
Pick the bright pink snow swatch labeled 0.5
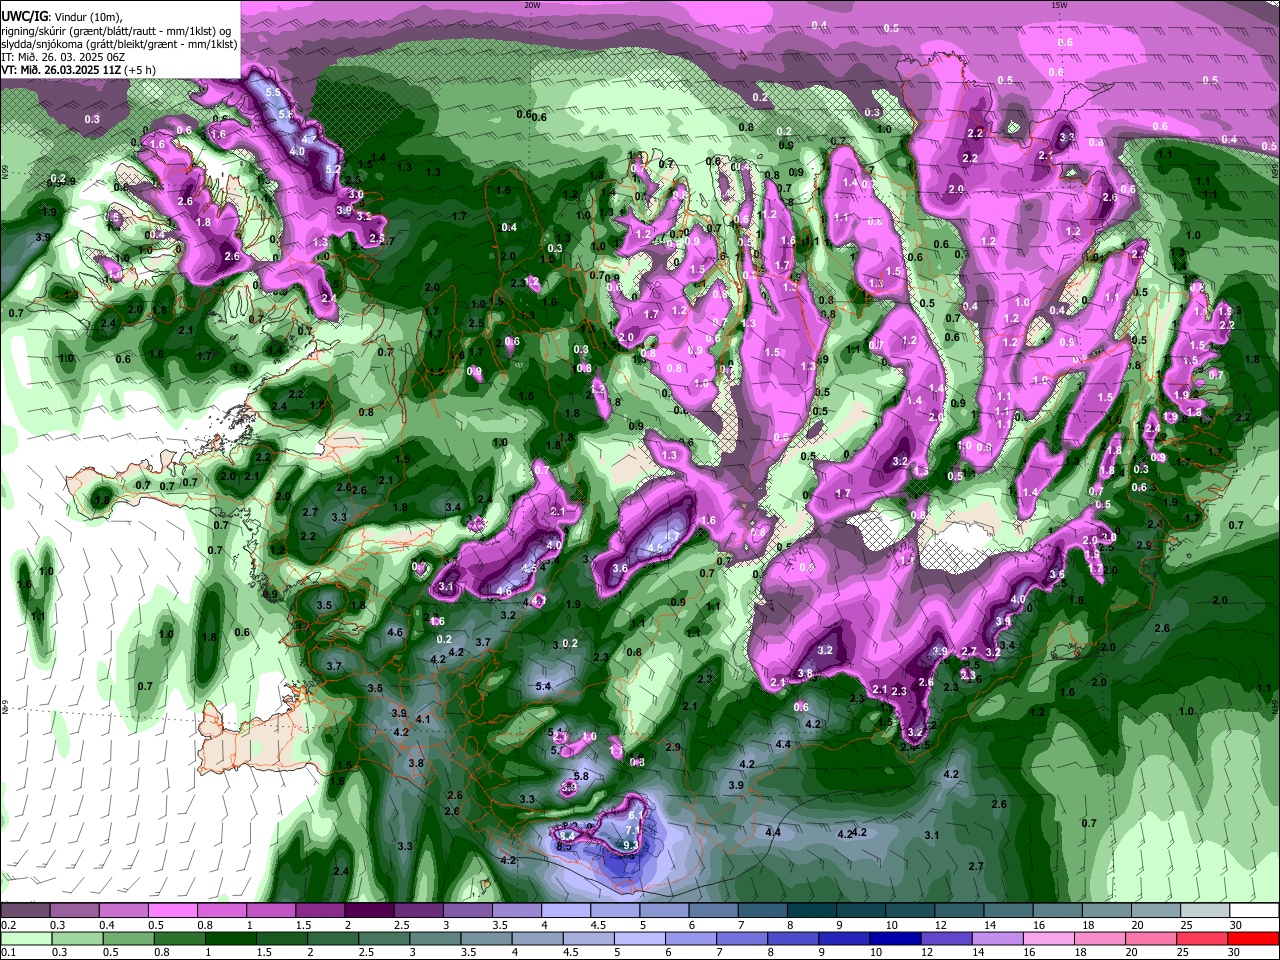pyautogui.click(x=172, y=911)
